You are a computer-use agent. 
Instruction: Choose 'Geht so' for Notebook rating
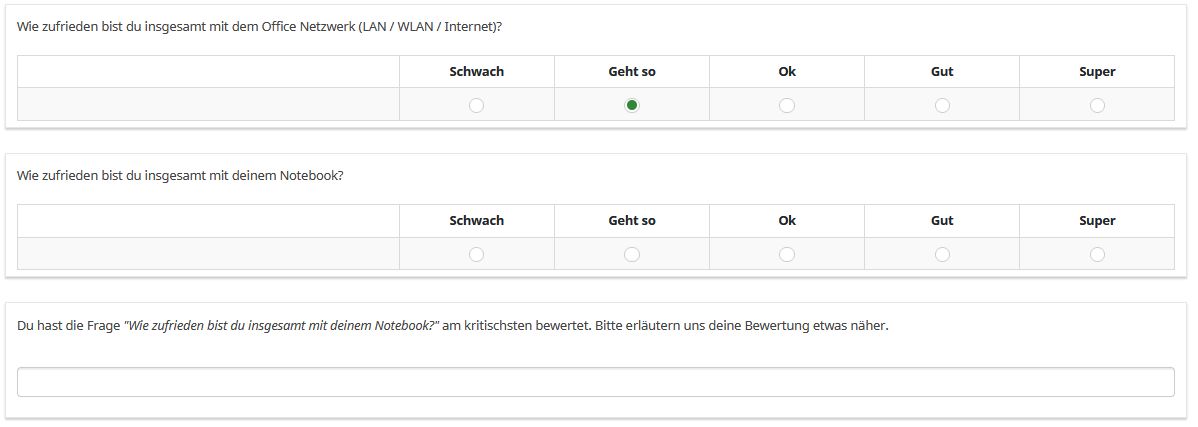coord(632,254)
